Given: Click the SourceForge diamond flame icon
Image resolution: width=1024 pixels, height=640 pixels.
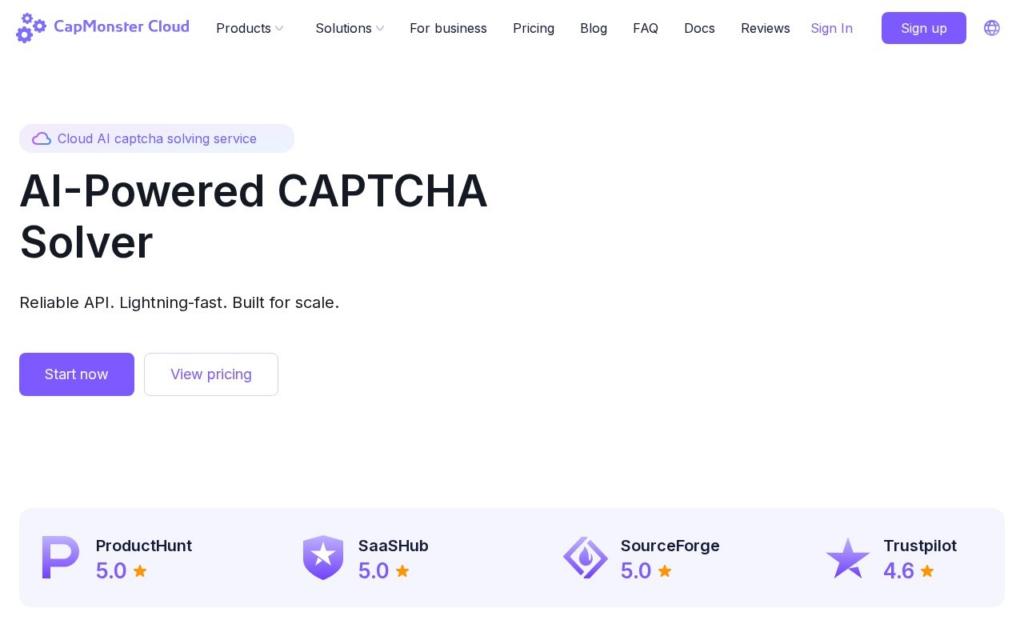Looking at the screenshot, I should (585, 558).
